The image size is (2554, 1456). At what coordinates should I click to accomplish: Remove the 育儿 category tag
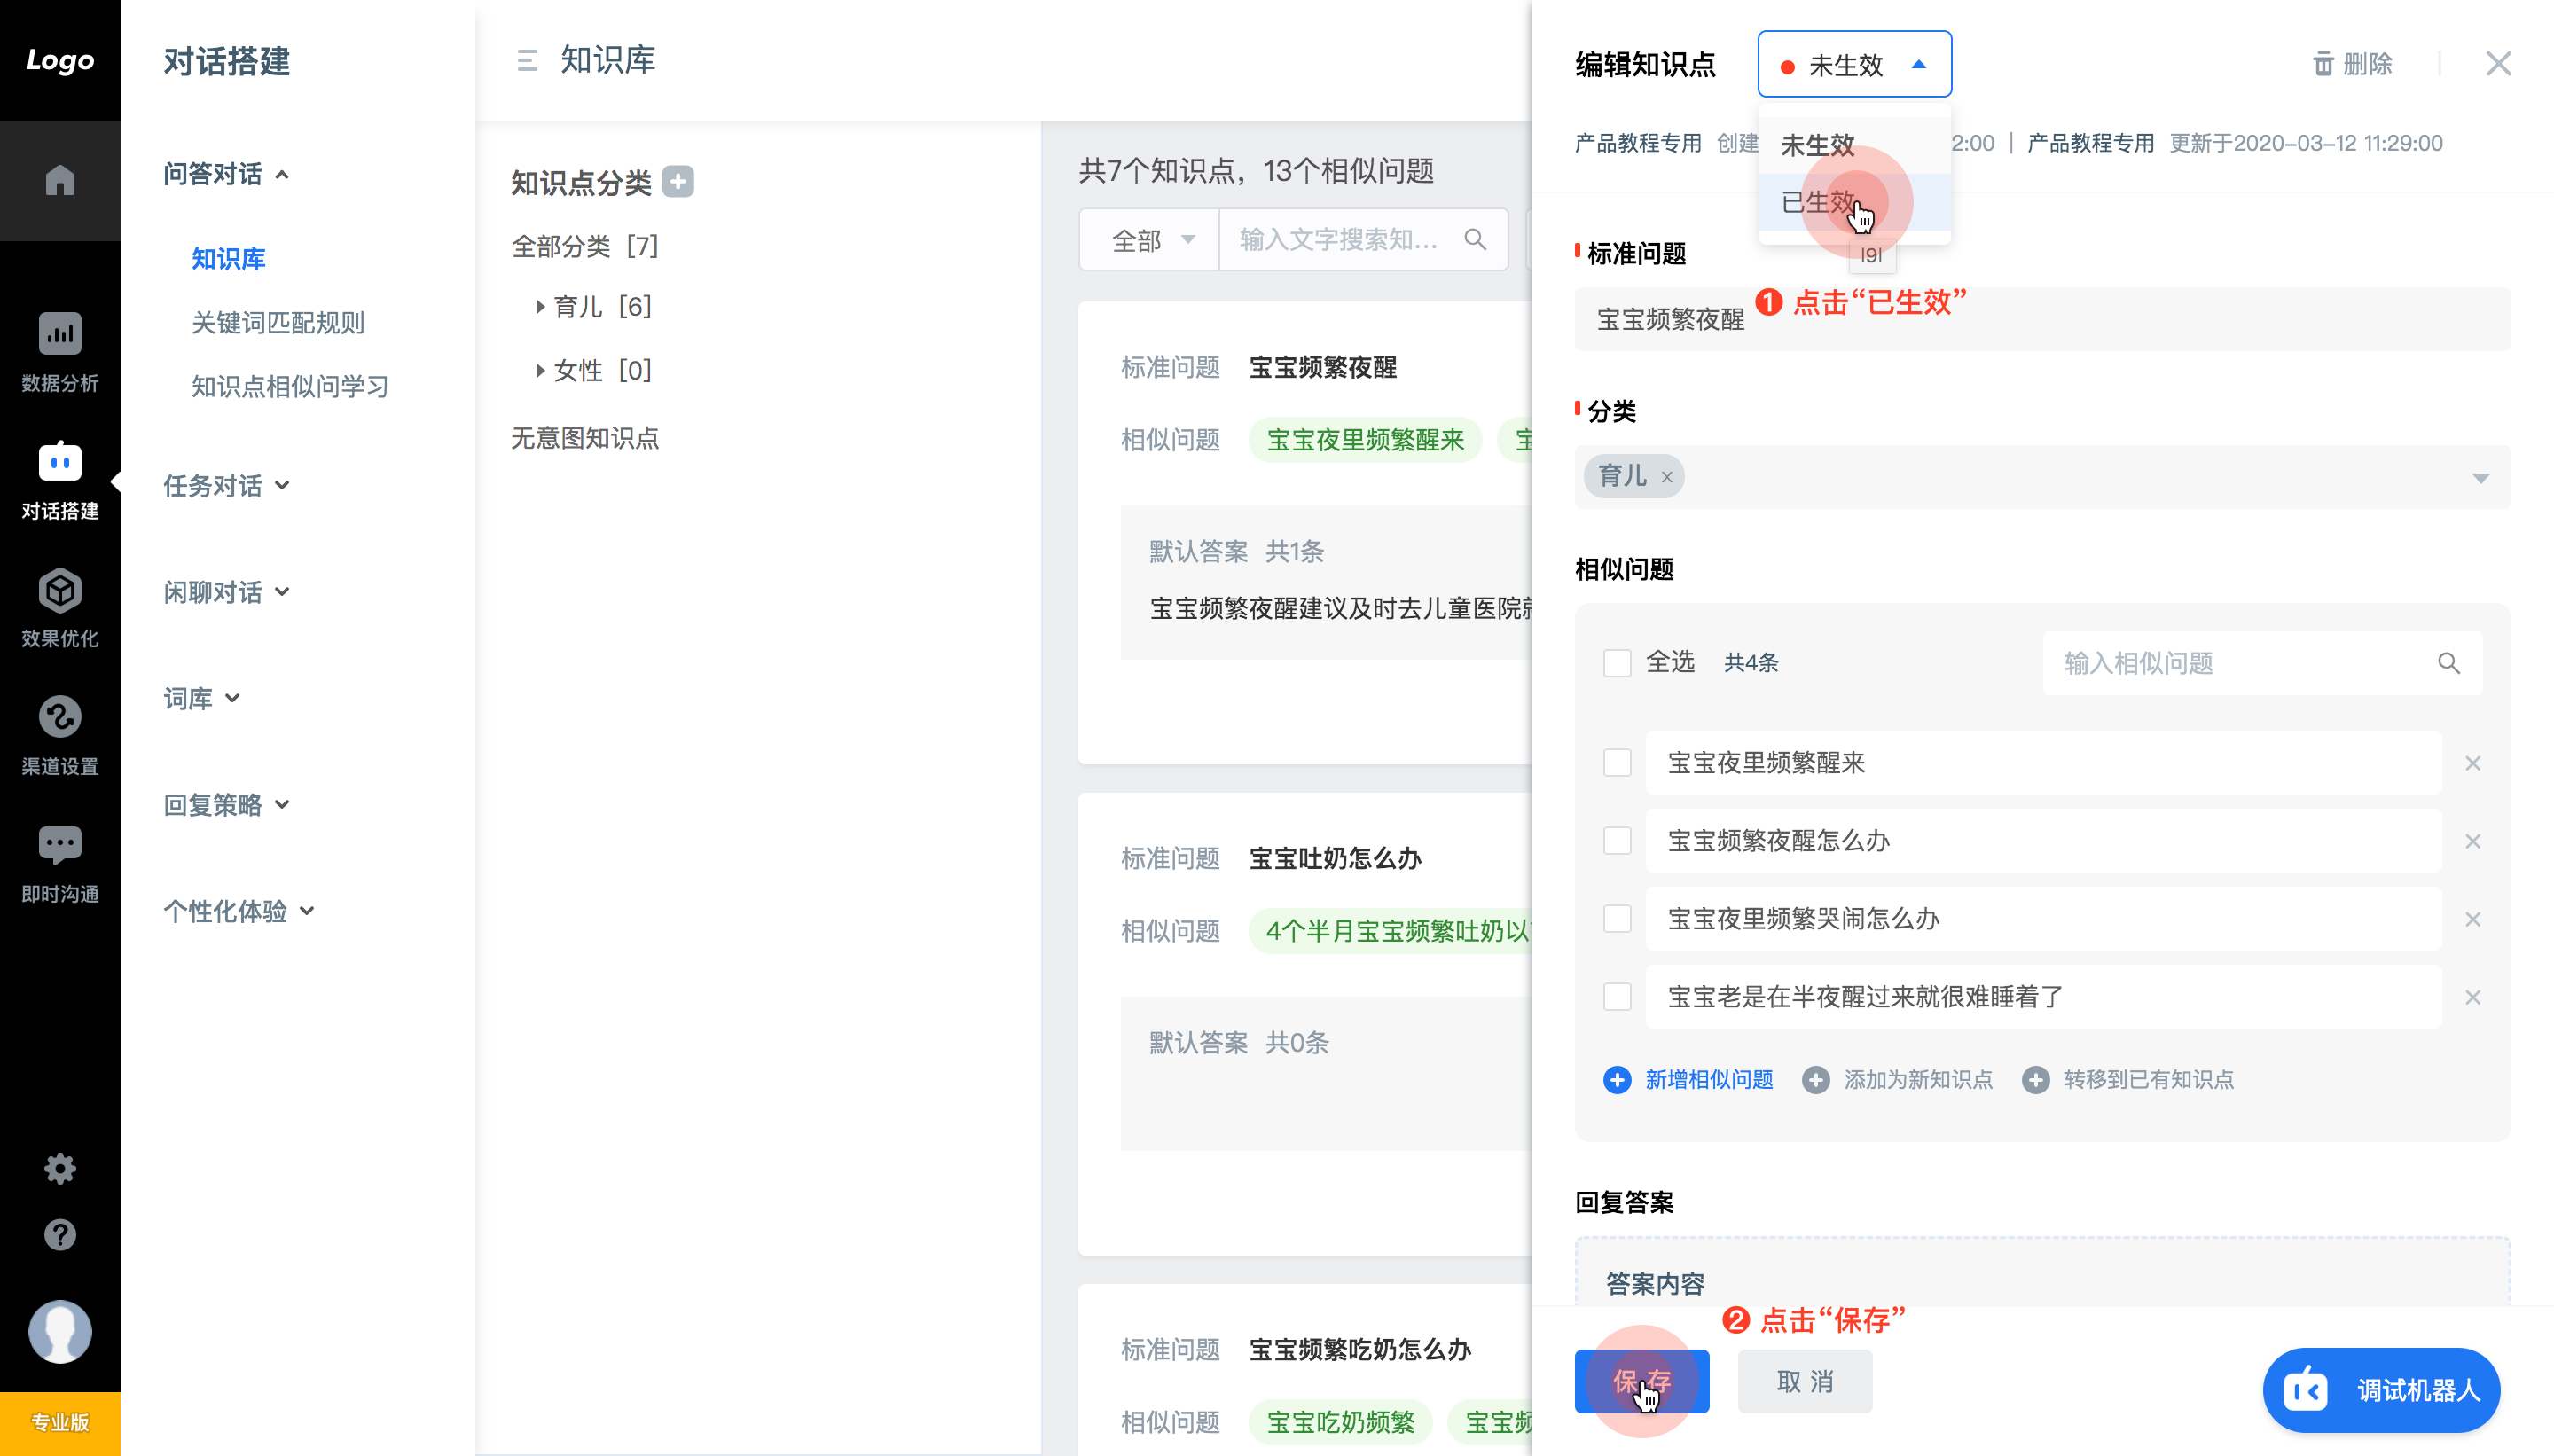click(1667, 477)
